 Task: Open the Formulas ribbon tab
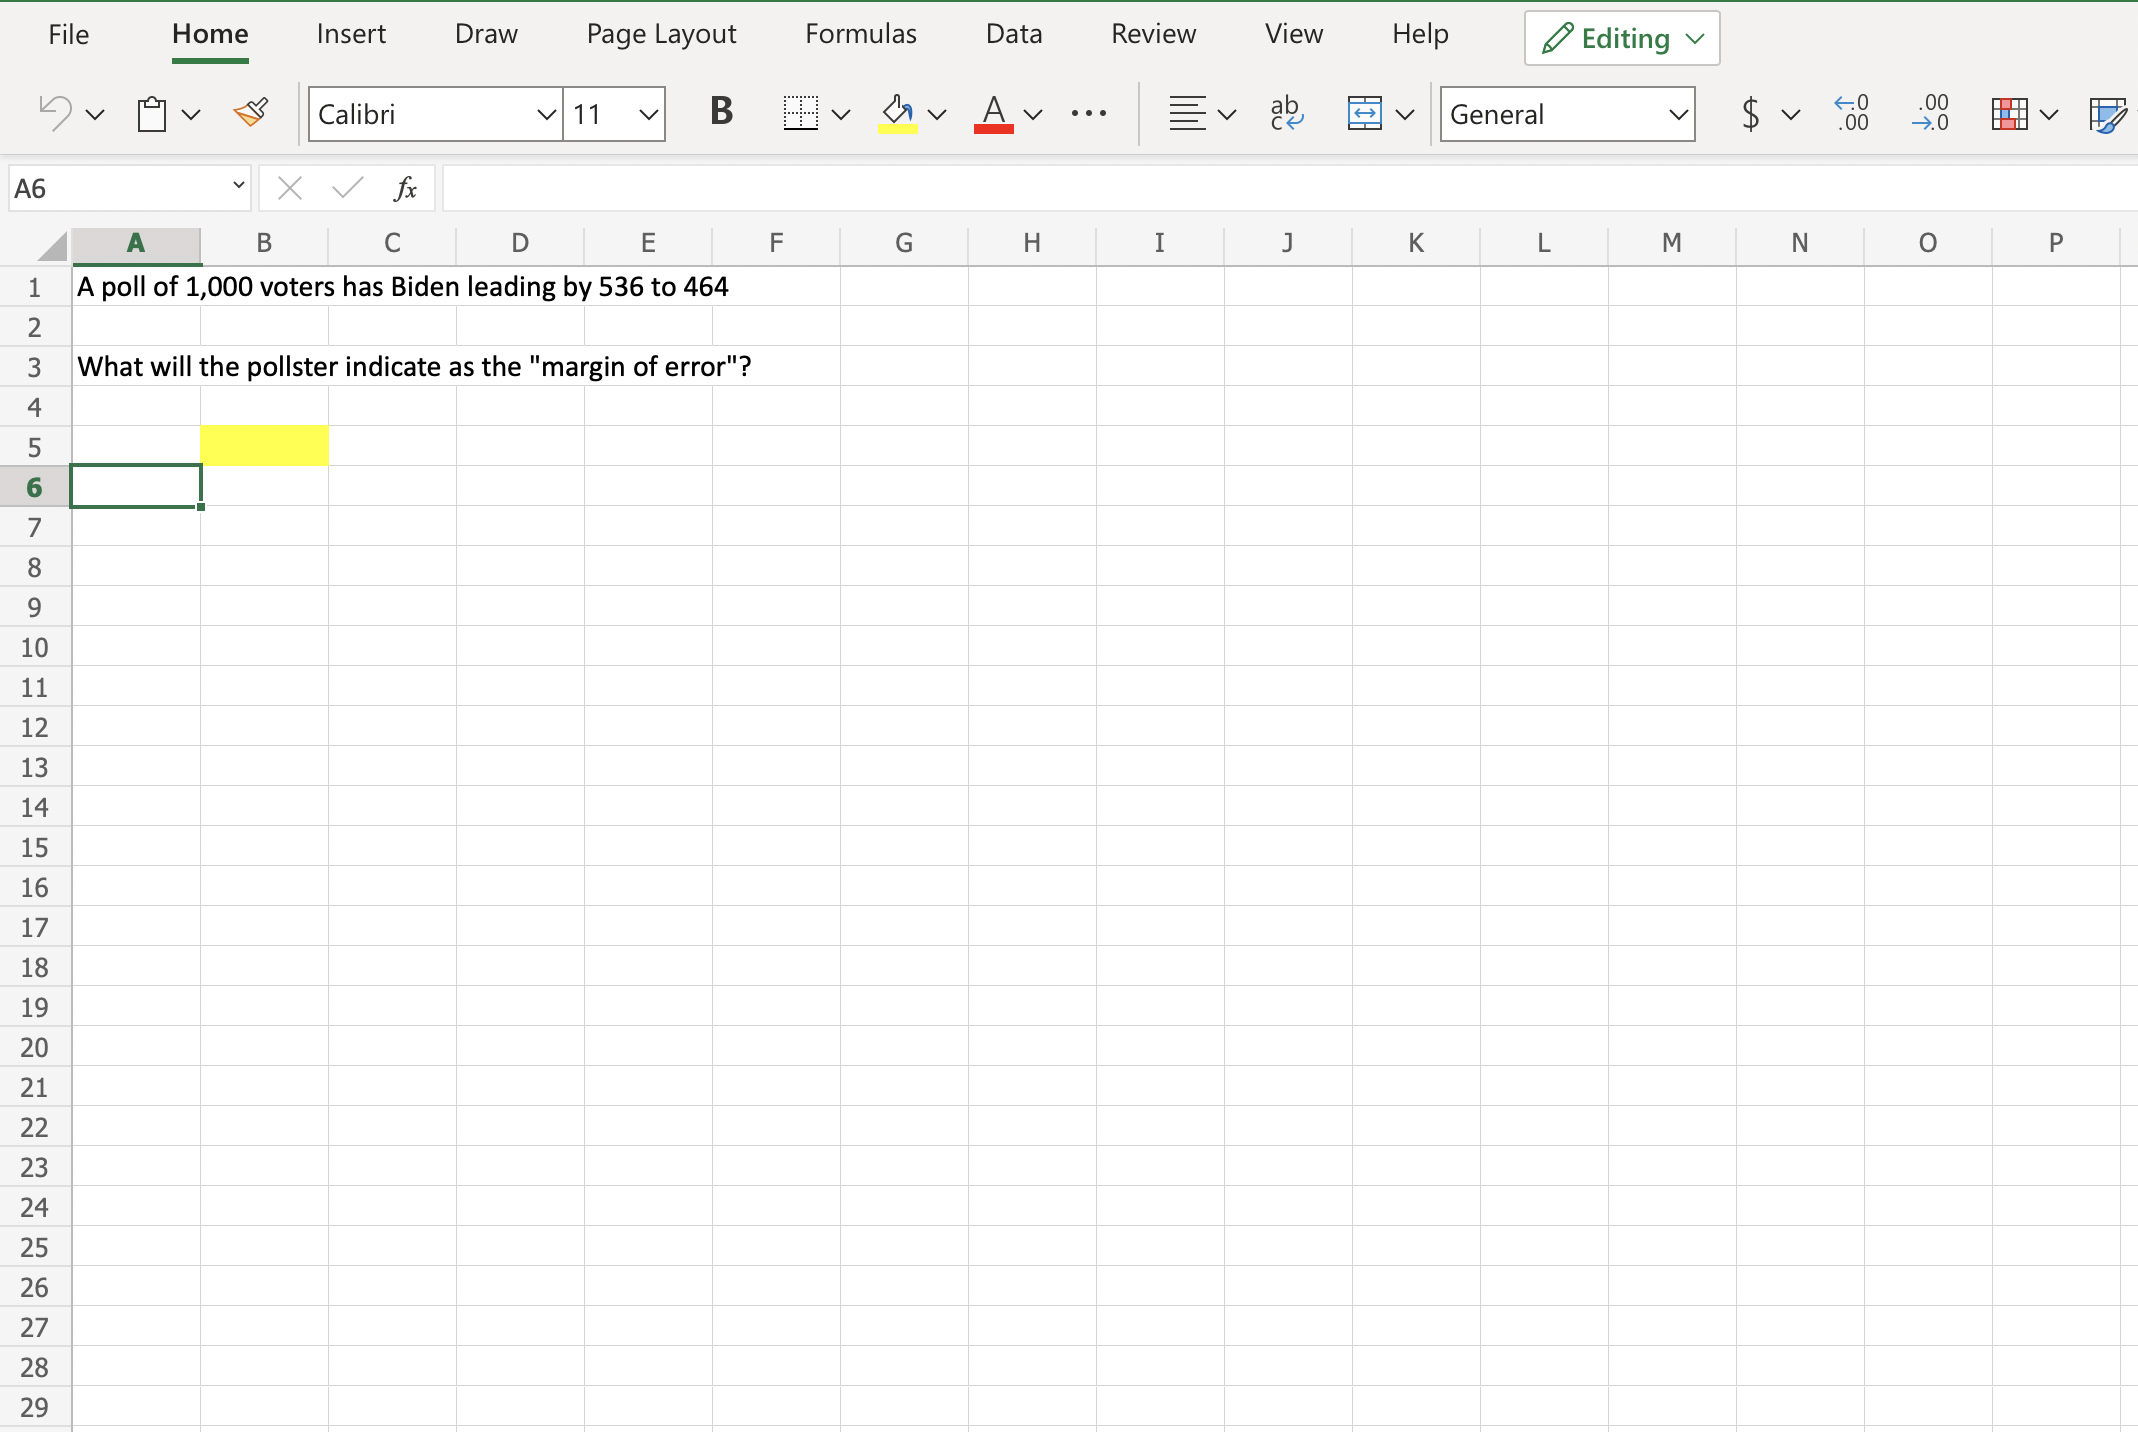point(860,34)
